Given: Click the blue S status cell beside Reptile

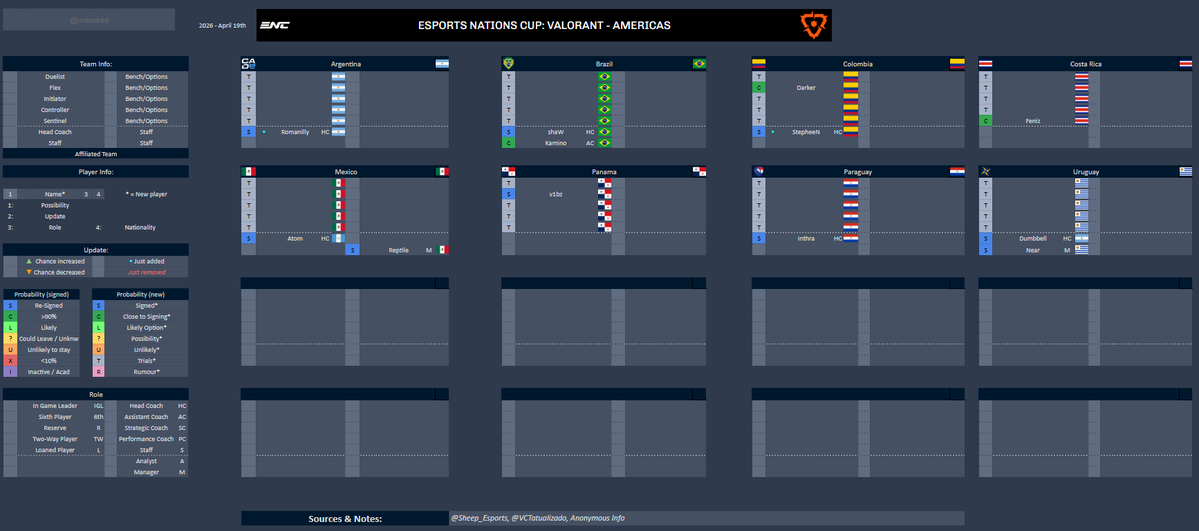Looking at the screenshot, I should [x=353, y=250].
